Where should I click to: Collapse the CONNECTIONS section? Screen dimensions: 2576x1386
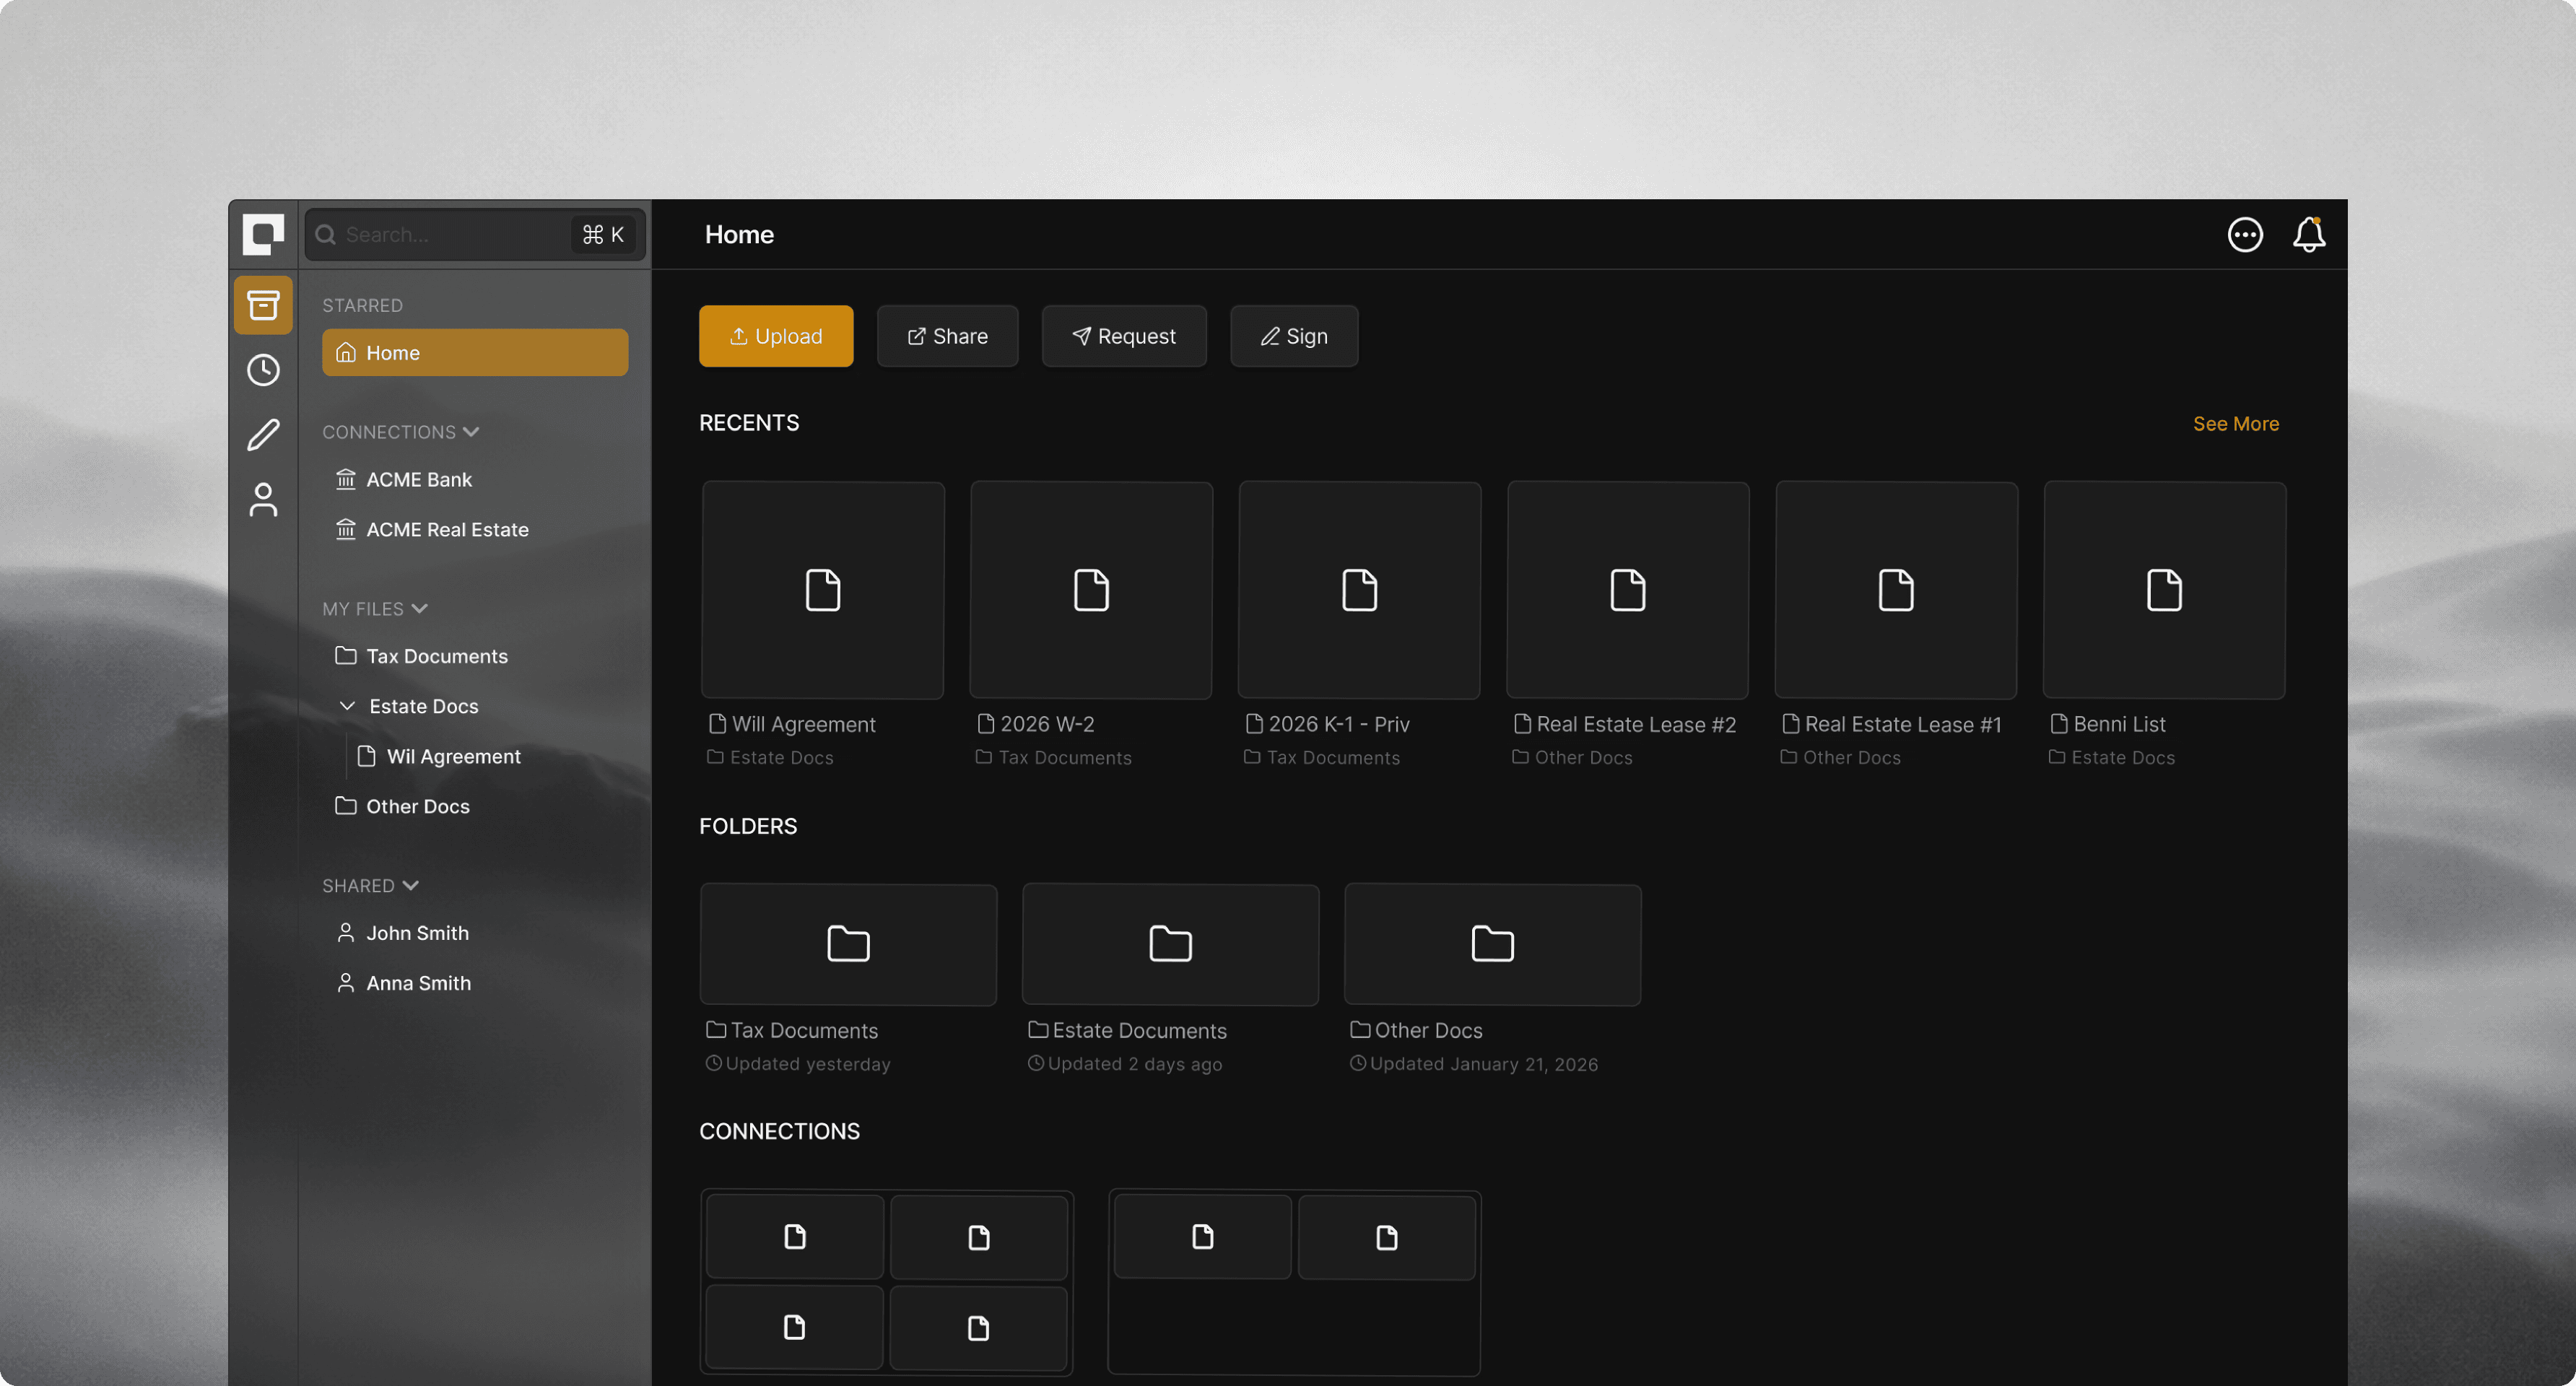471,431
